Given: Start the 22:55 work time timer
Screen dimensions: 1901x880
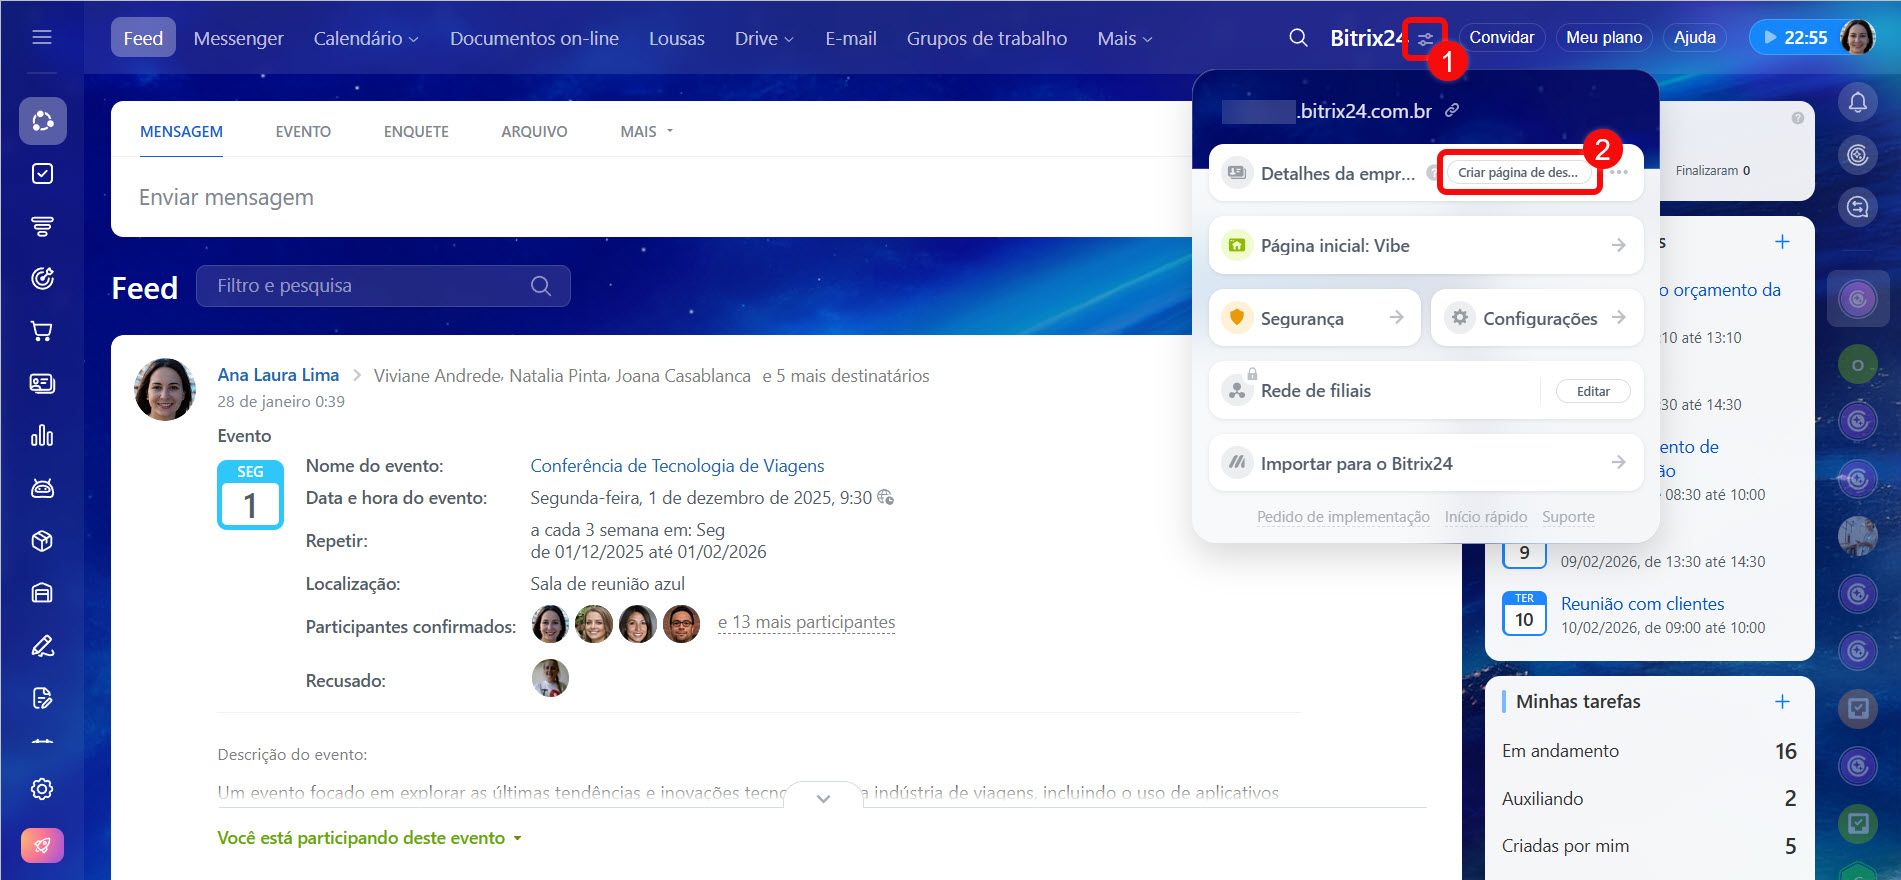Looking at the screenshot, I should point(1794,38).
